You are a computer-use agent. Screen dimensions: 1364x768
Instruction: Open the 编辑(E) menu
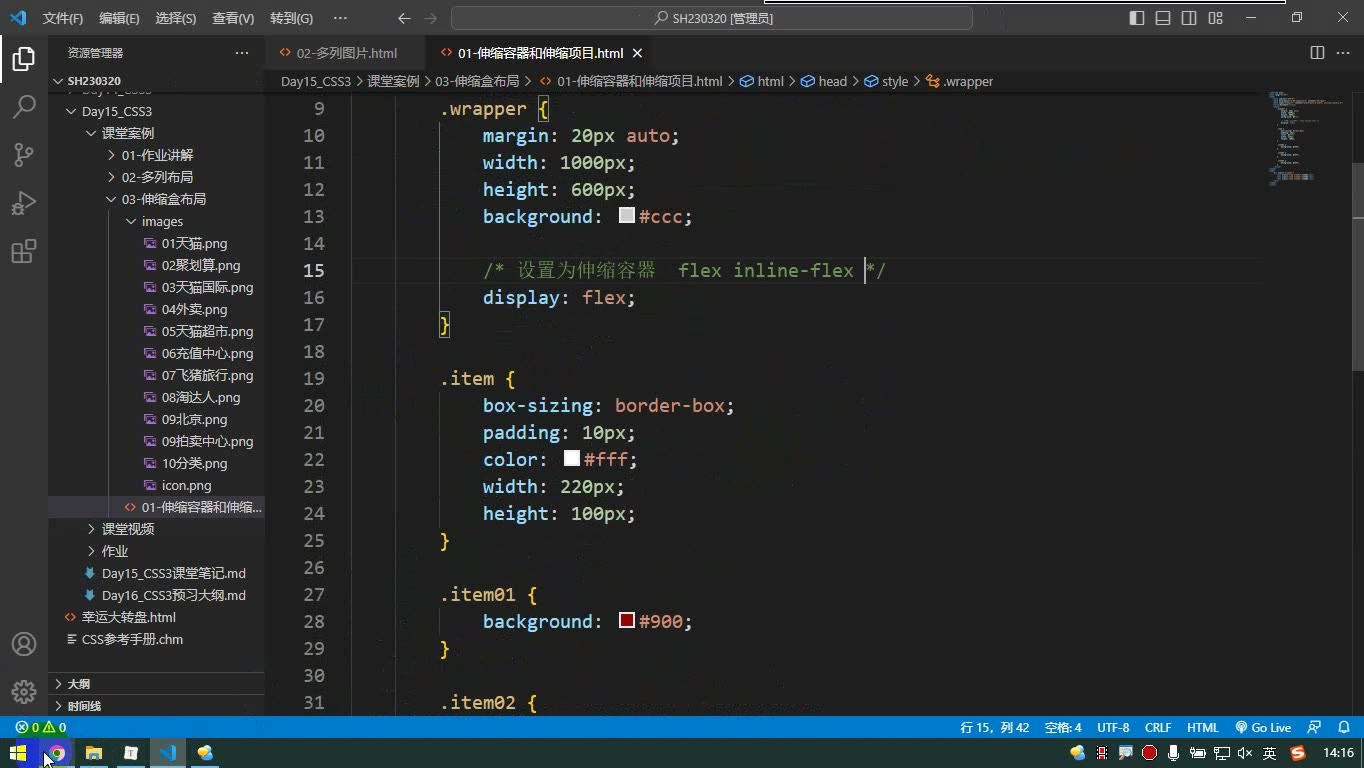119,18
